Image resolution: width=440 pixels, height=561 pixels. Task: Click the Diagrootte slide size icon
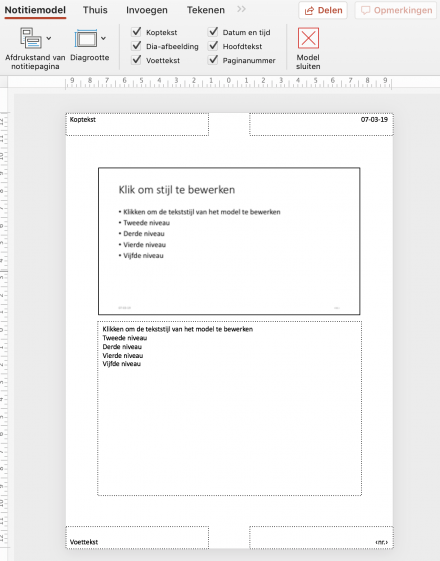pyautogui.click(x=86, y=38)
